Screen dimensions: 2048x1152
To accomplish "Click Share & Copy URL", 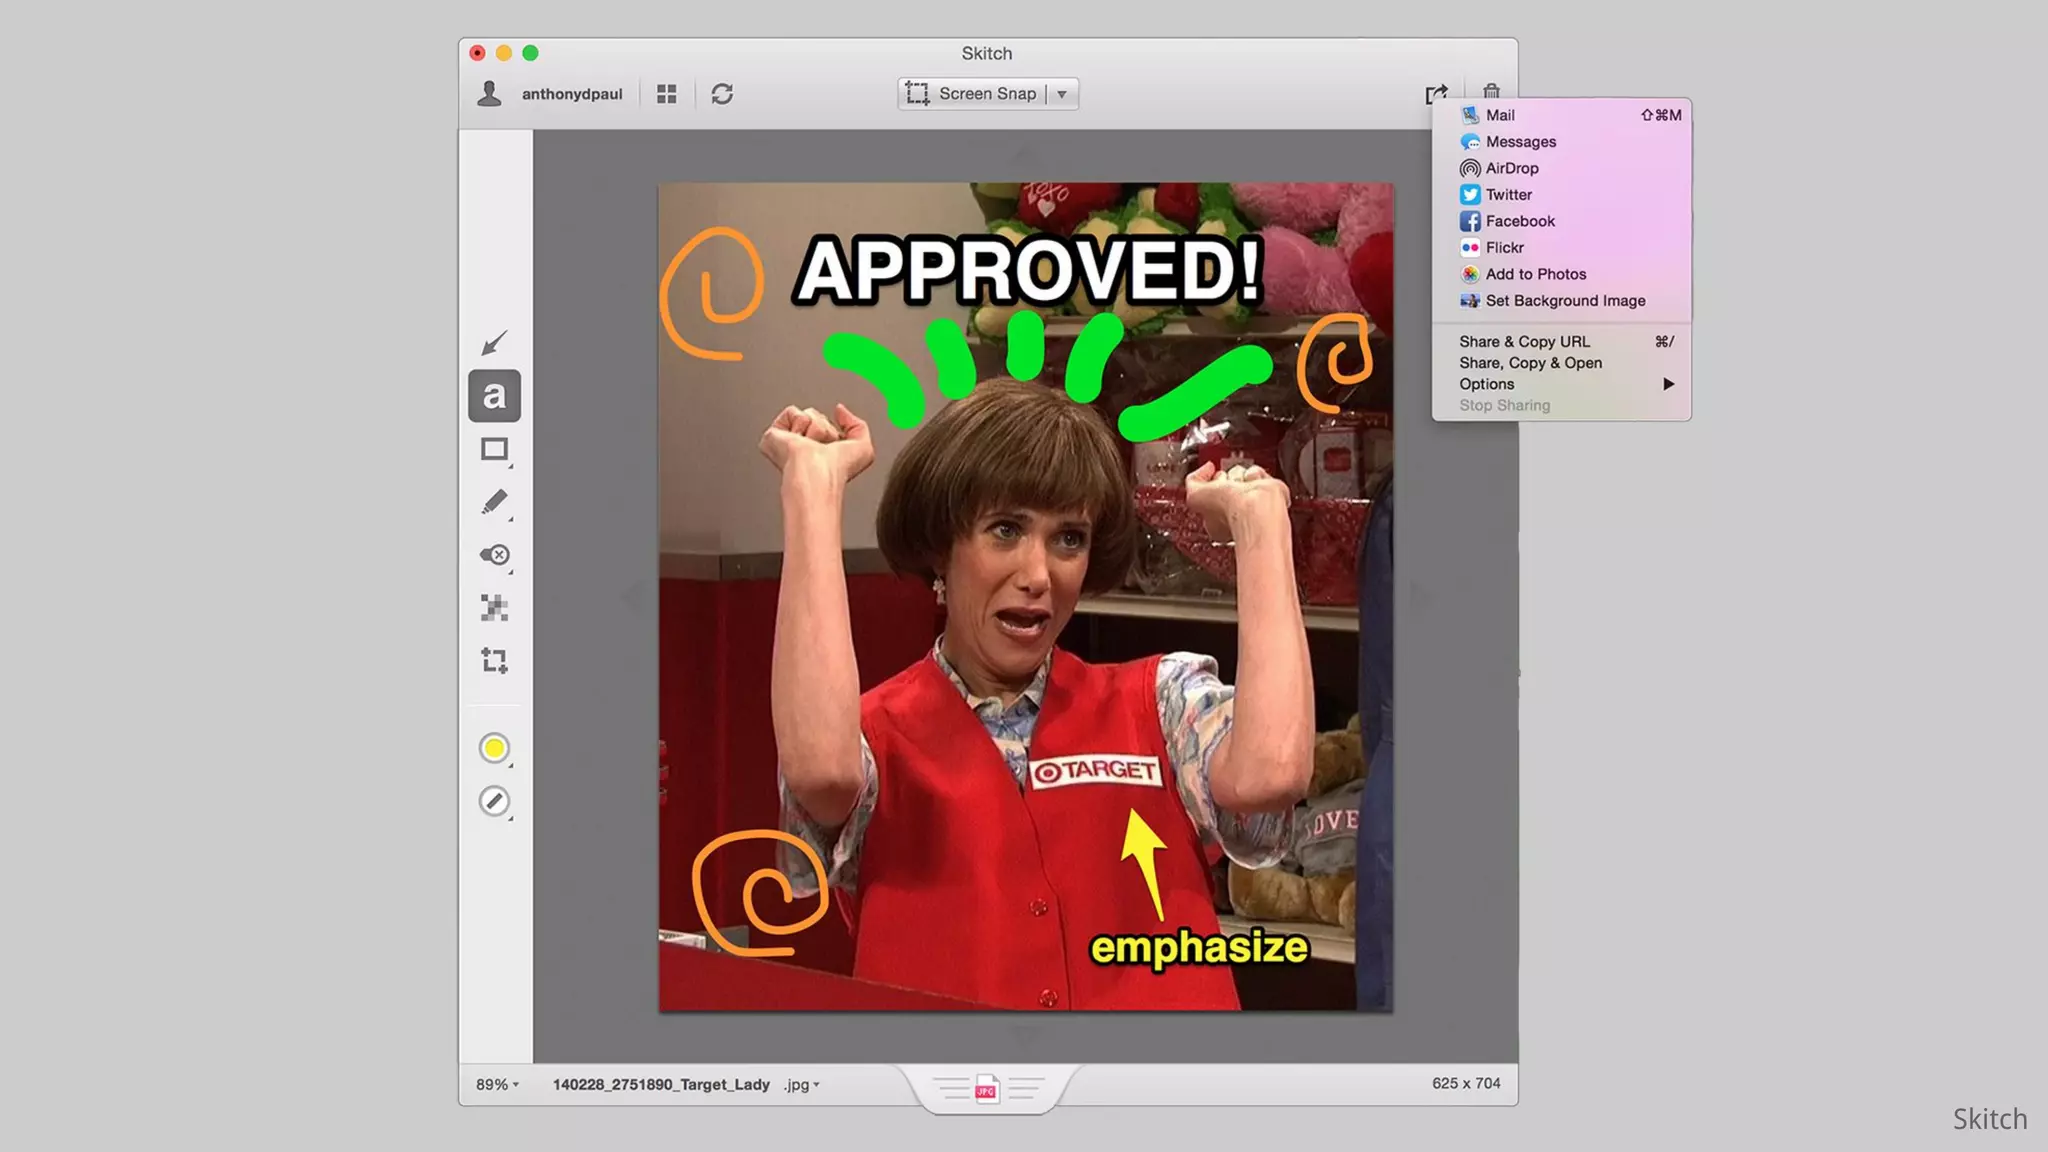I will click(x=1524, y=342).
